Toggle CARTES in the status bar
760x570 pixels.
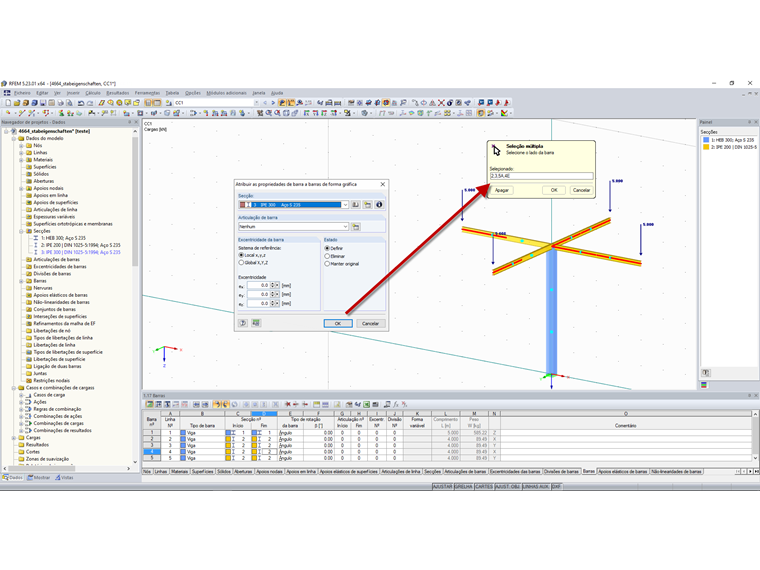484,486
